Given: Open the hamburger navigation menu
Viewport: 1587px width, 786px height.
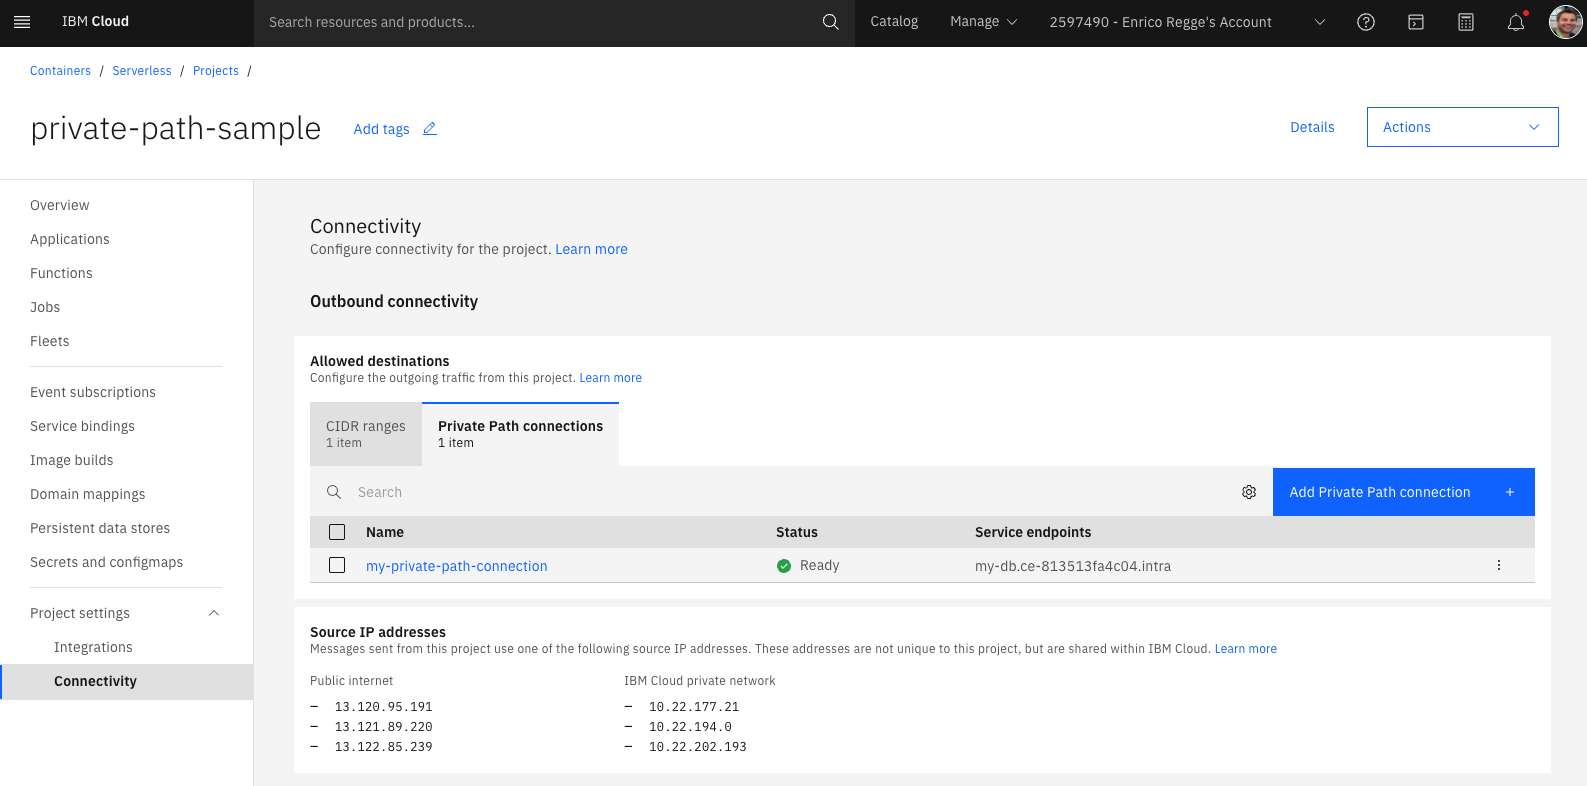Looking at the screenshot, I should coord(22,22).
